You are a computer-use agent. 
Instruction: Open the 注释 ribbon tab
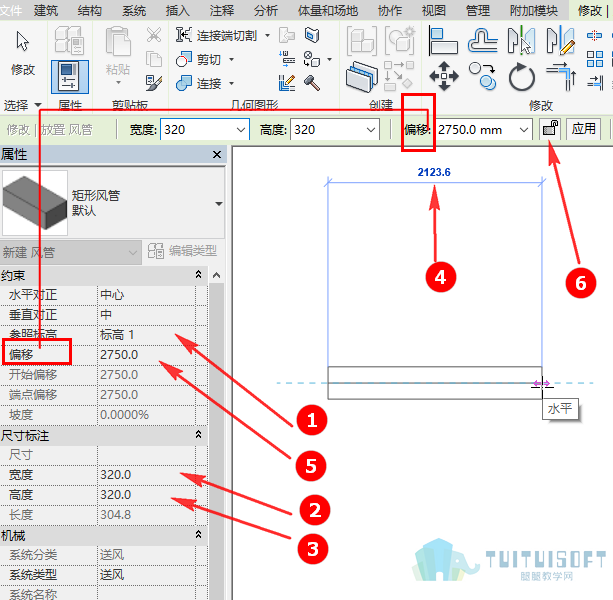pyautogui.click(x=222, y=10)
